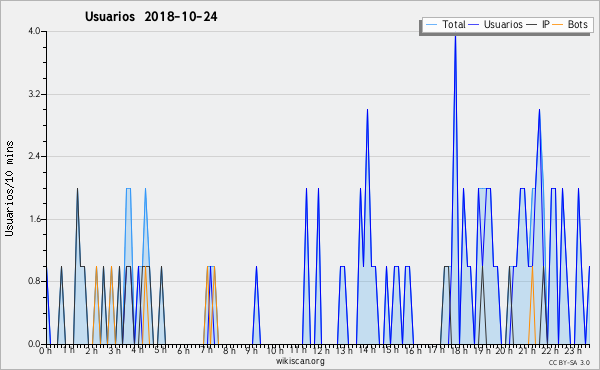The image size is (600, 370).
Task: Click the 'CC BY-SA 3.0' license text
Action: click(x=569, y=363)
